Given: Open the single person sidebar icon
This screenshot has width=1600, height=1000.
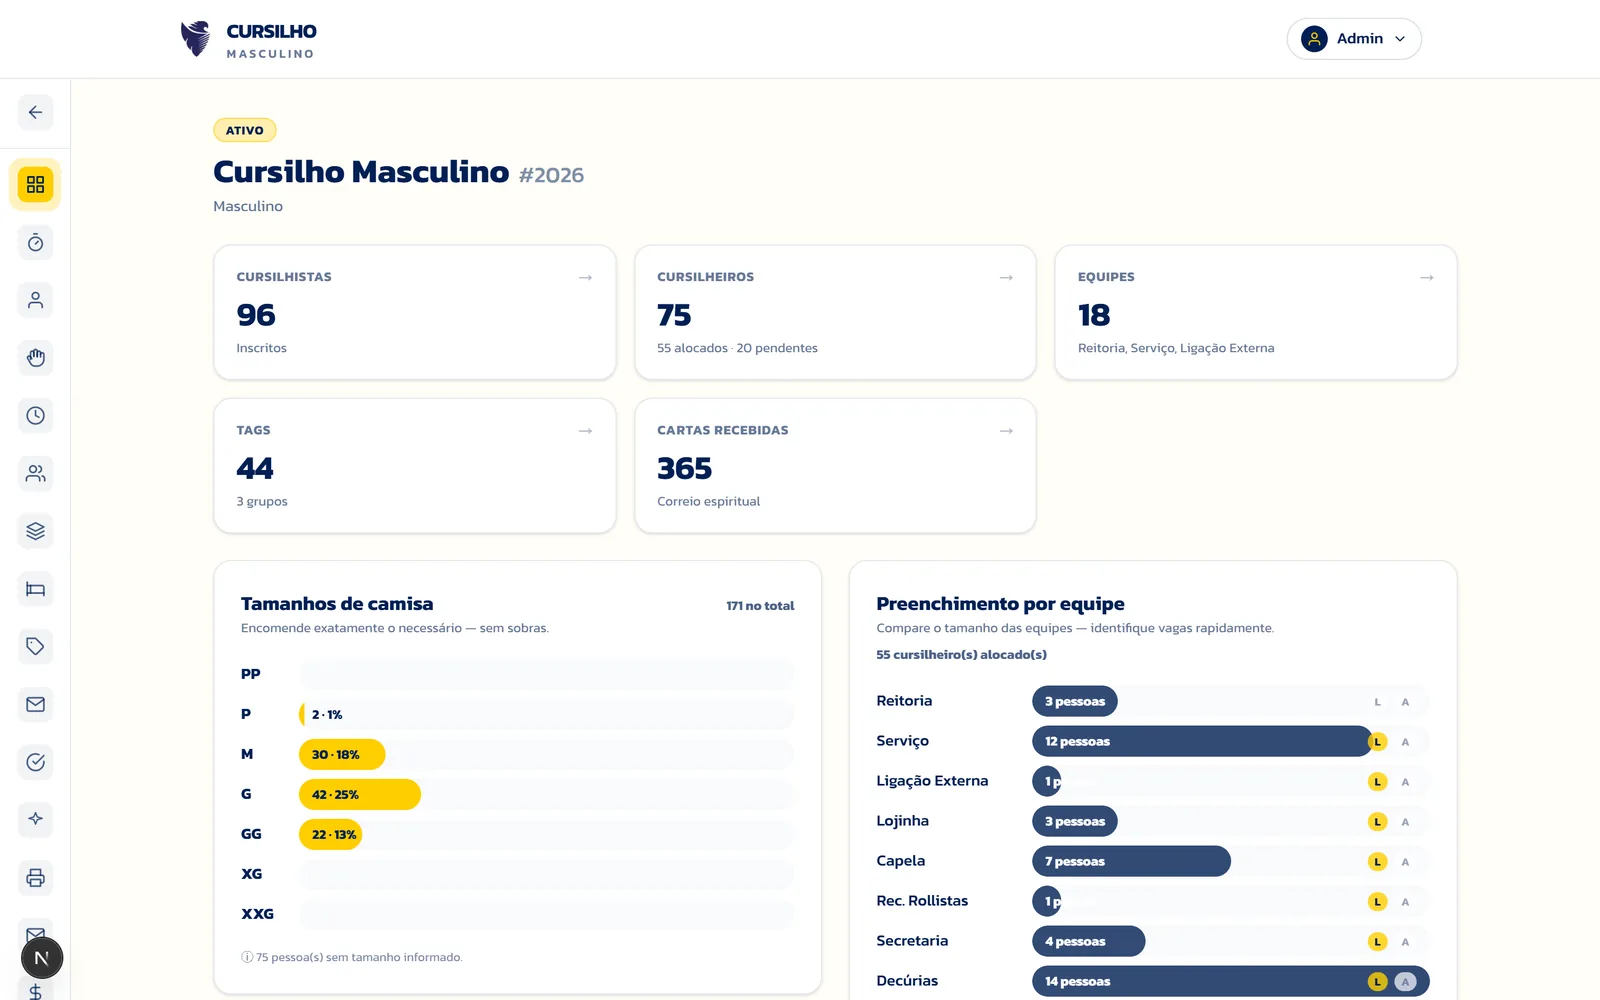Looking at the screenshot, I should tap(35, 300).
